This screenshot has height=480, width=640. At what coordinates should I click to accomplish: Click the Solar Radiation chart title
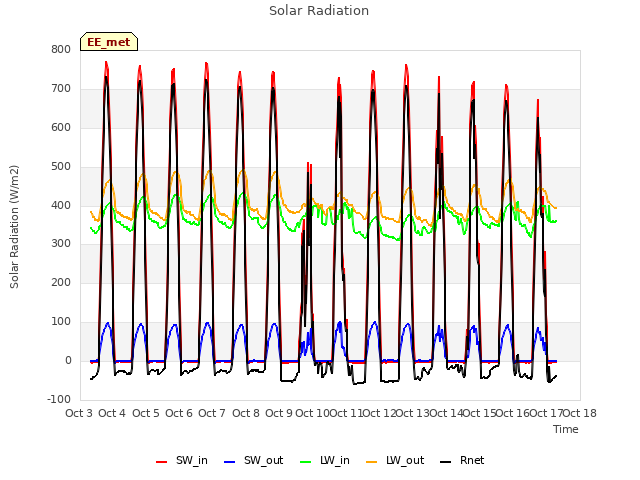pos(319,11)
